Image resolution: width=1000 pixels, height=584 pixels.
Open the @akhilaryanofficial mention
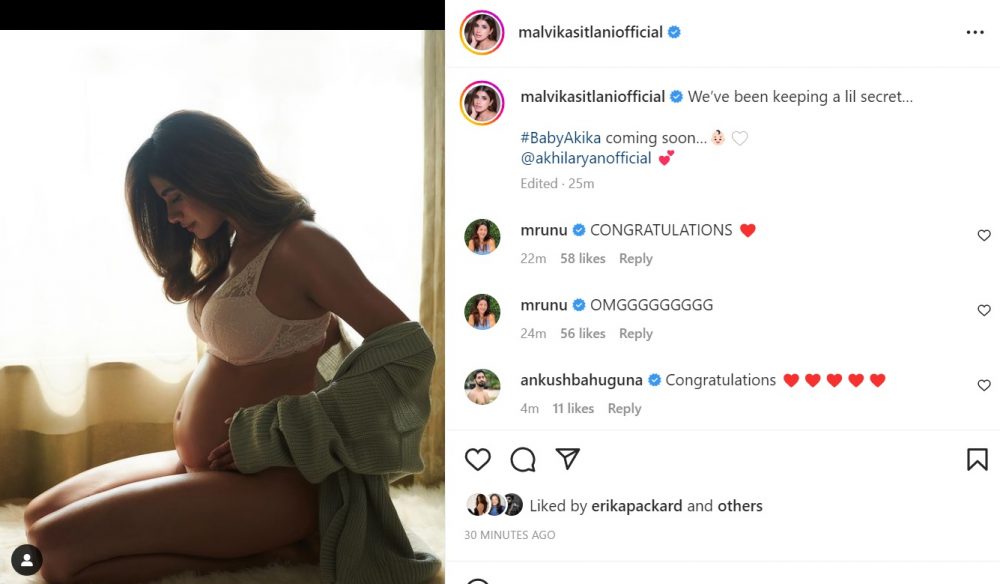pyautogui.click(x=588, y=158)
